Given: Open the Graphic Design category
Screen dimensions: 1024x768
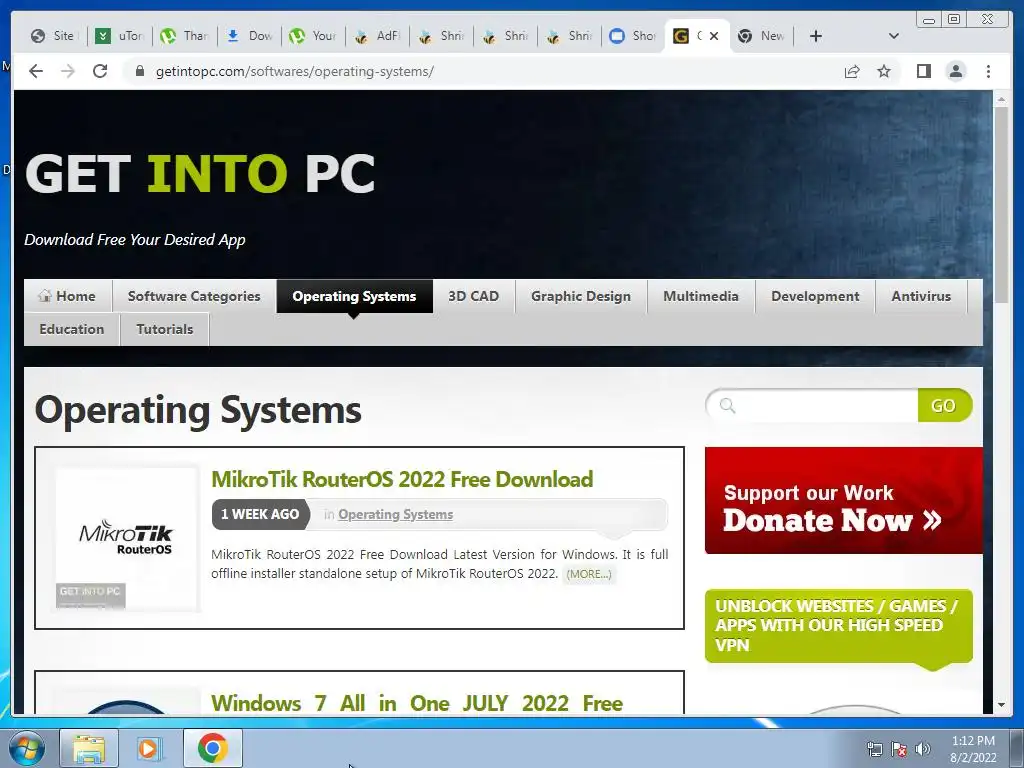Looking at the screenshot, I should point(581,296).
